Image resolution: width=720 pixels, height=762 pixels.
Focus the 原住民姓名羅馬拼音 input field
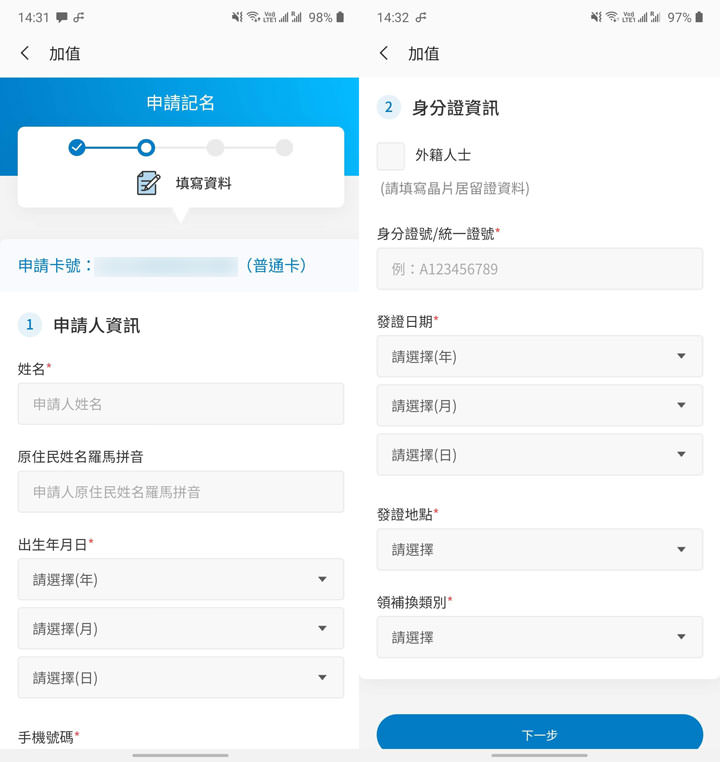point(181,492)
